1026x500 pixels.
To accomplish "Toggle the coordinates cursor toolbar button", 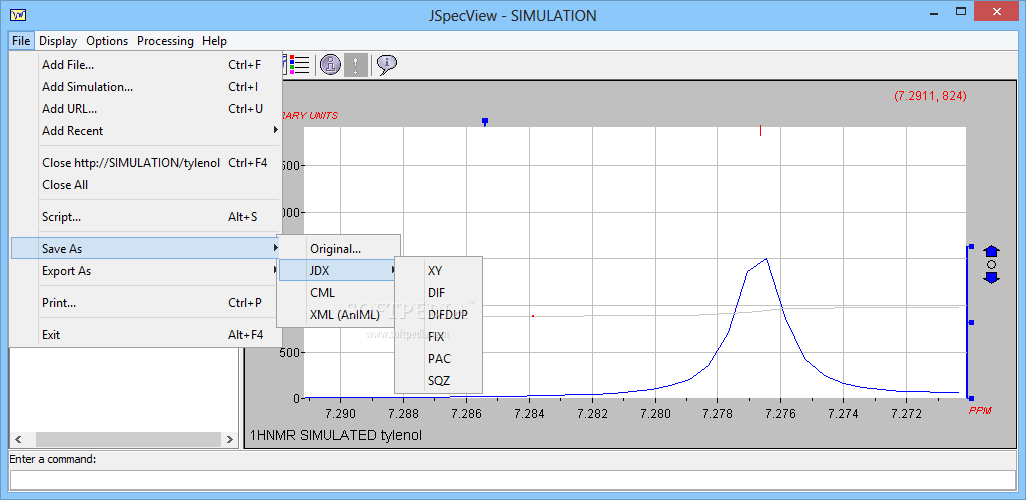I will tap(355, 64).
